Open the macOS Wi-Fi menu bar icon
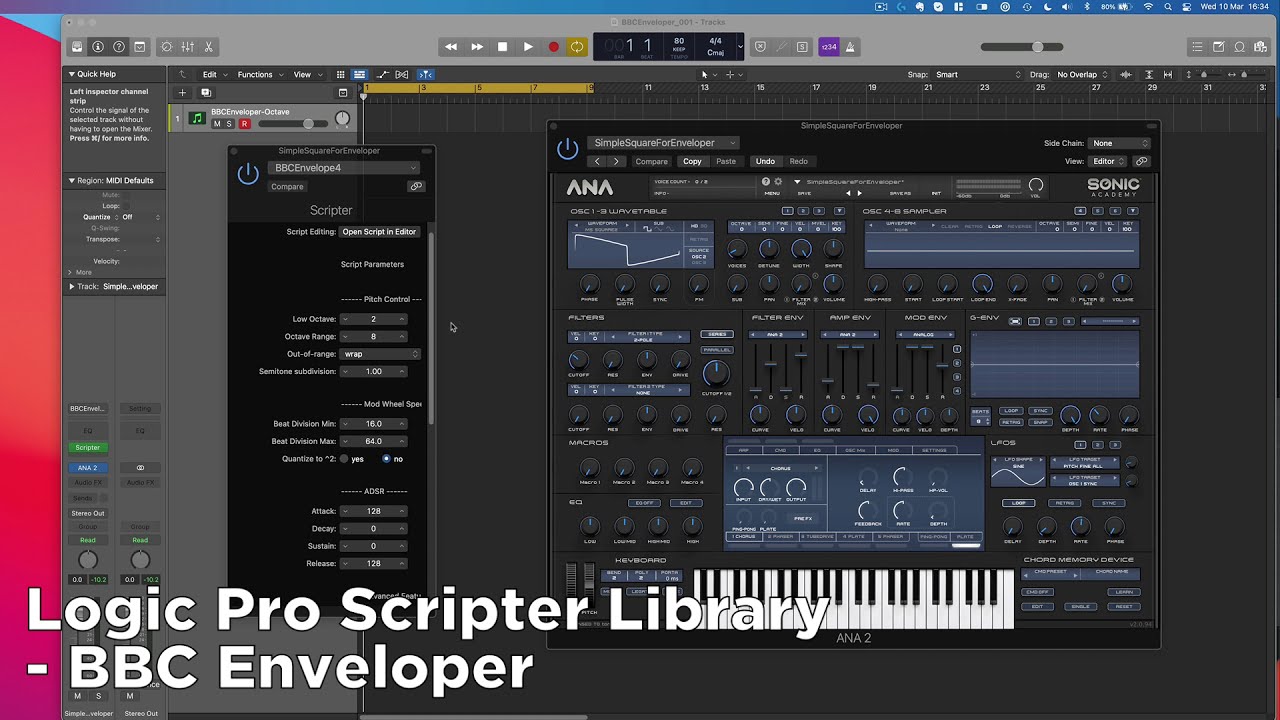Screen dimensions: 1280x720 (x=1148, y=7)
